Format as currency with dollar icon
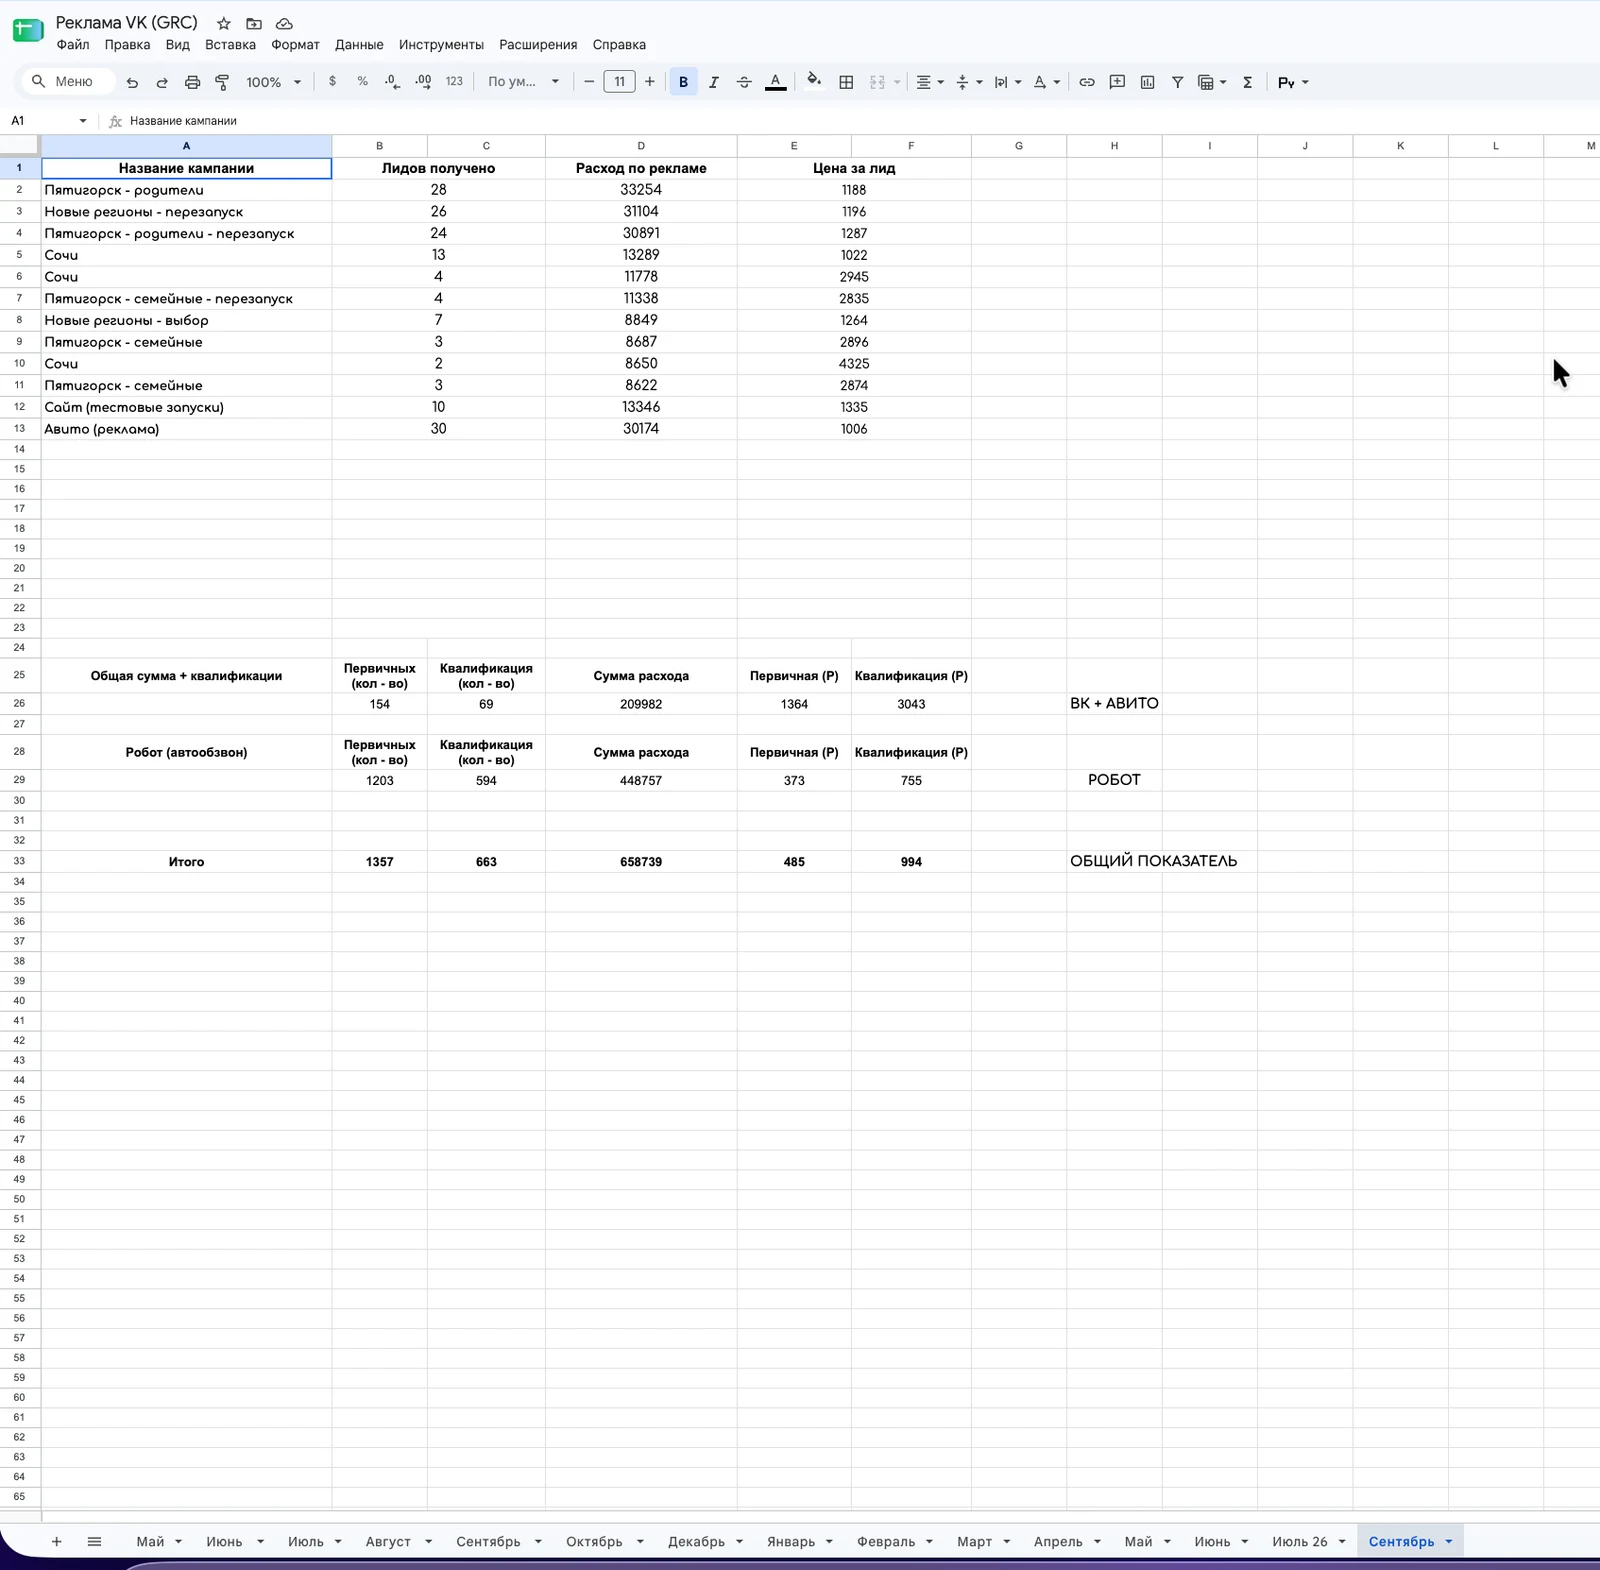Screen dimensions: 1600x1570 pyautogui.click(x=332, y=82)
